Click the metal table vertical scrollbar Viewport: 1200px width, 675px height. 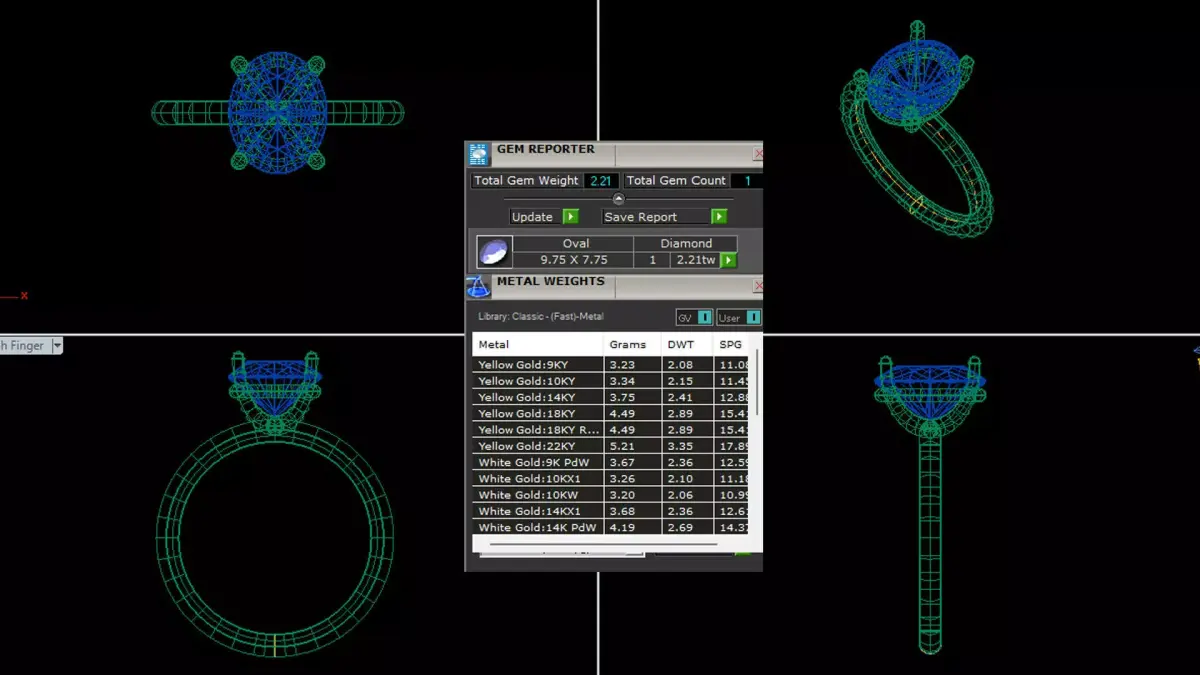(x=758, y=382)
